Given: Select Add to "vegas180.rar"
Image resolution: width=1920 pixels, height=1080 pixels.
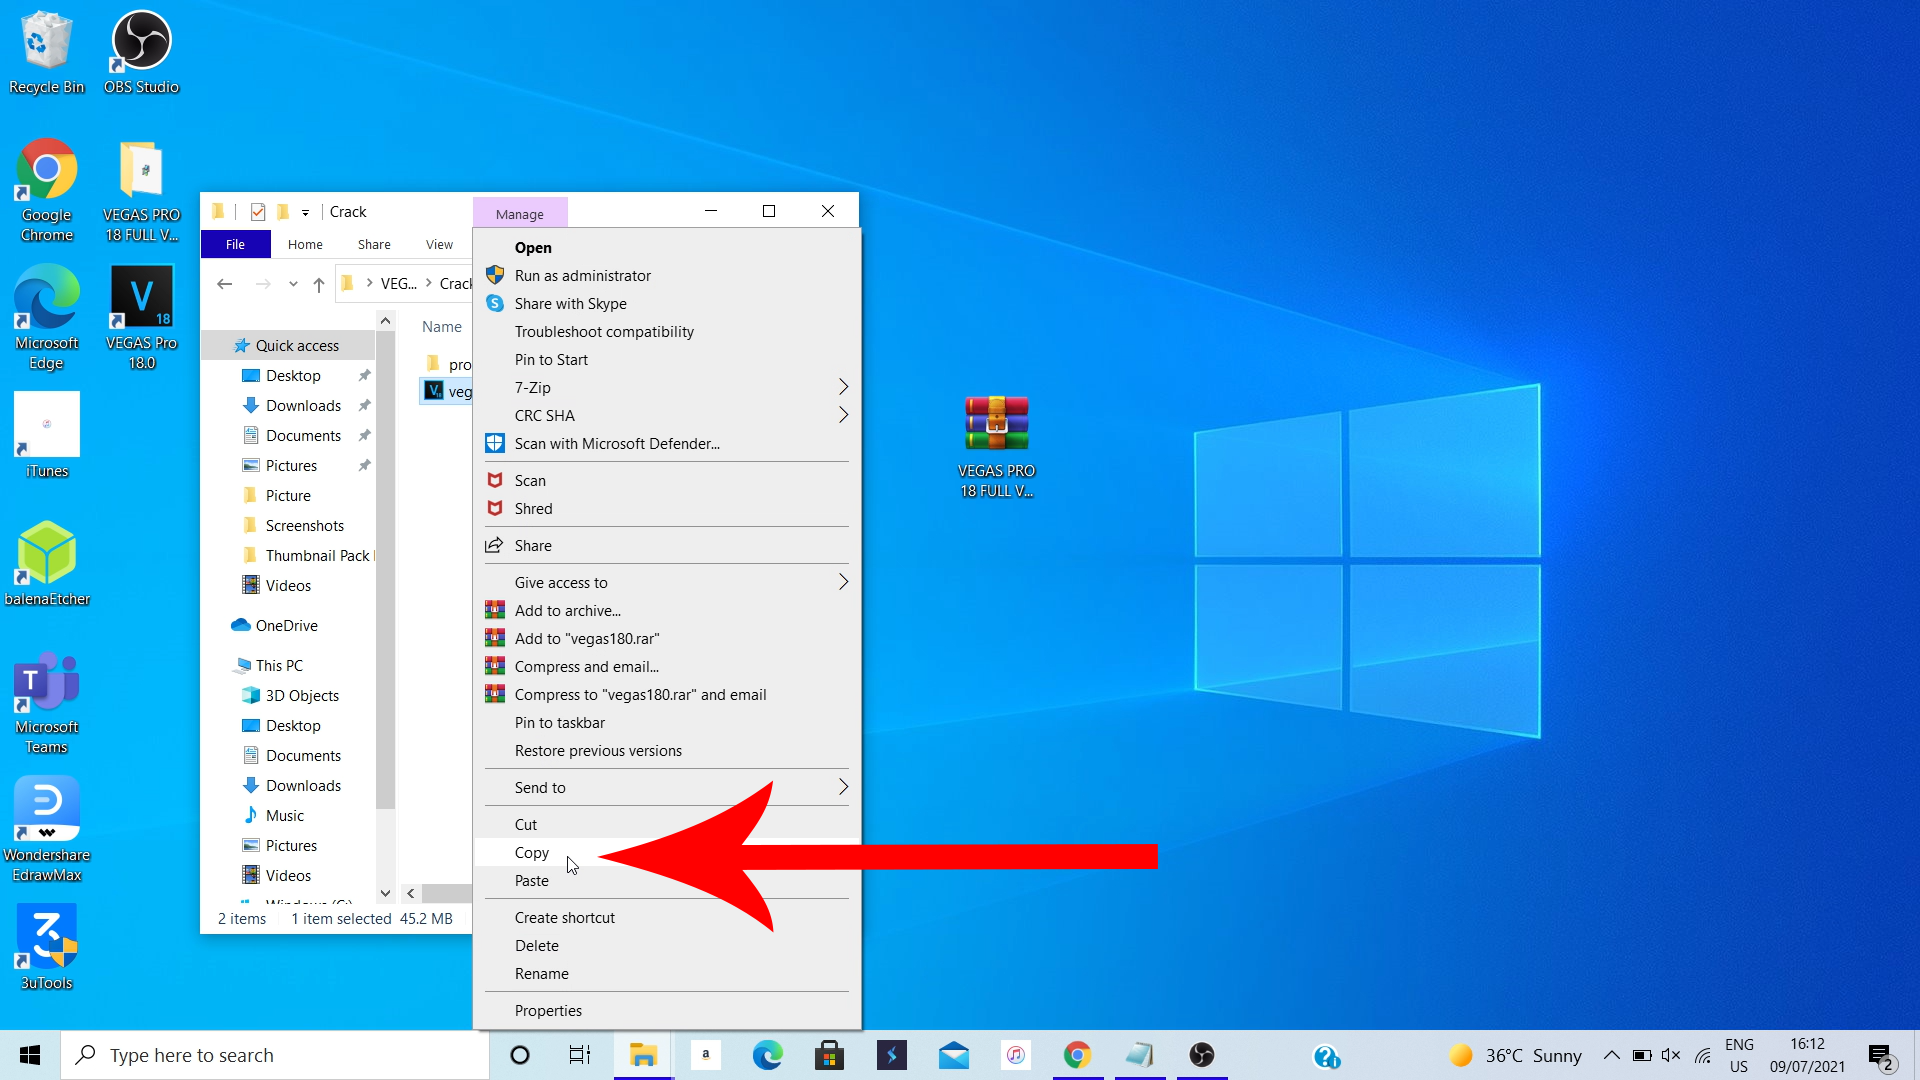Looking at the screenshot, I should click(667, 638).
